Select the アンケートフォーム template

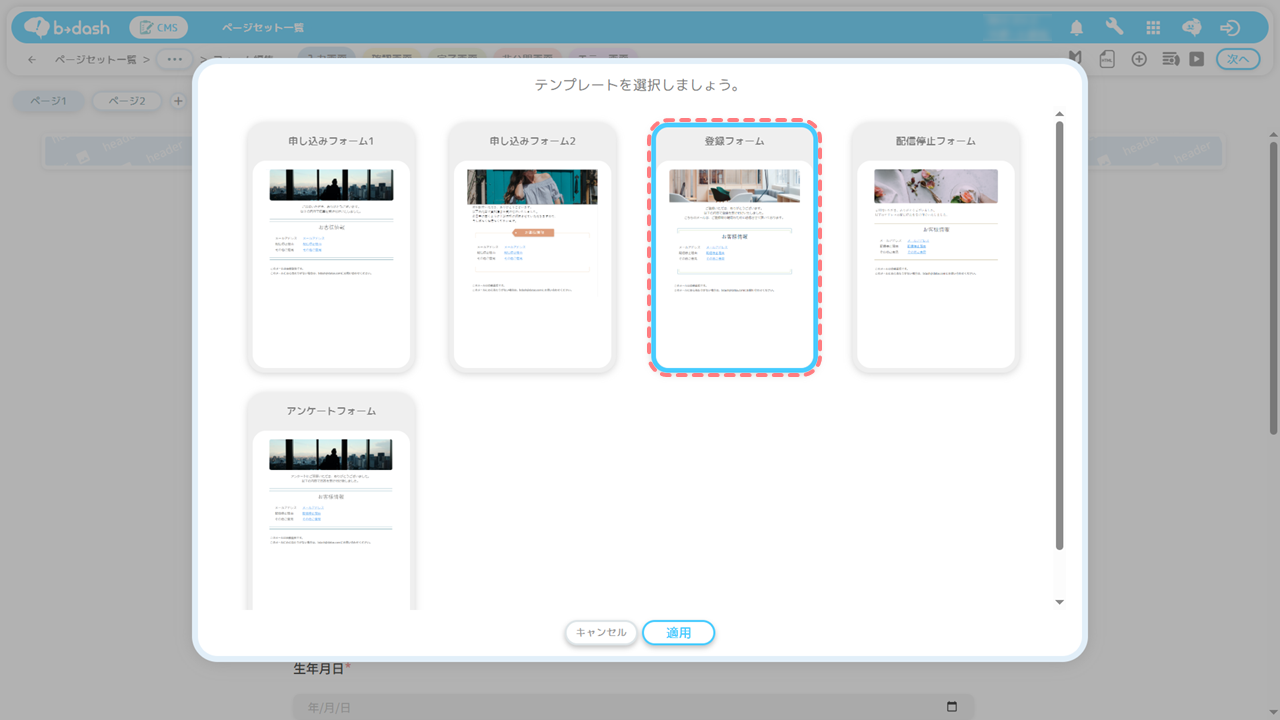[331, 501]
